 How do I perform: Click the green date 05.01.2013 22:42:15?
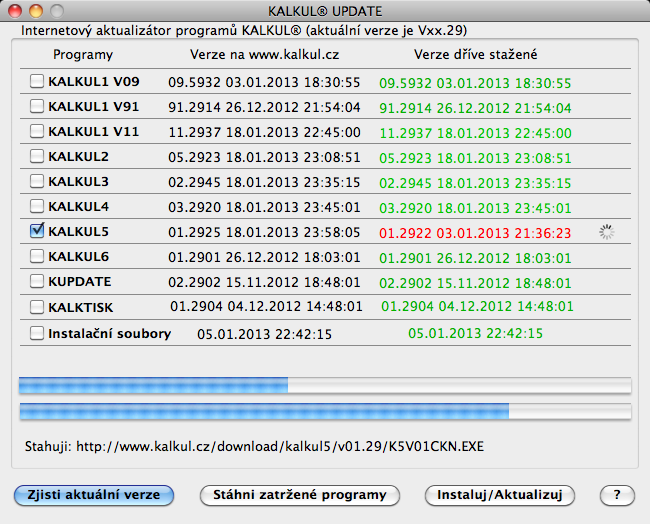[x=475, y=333]
